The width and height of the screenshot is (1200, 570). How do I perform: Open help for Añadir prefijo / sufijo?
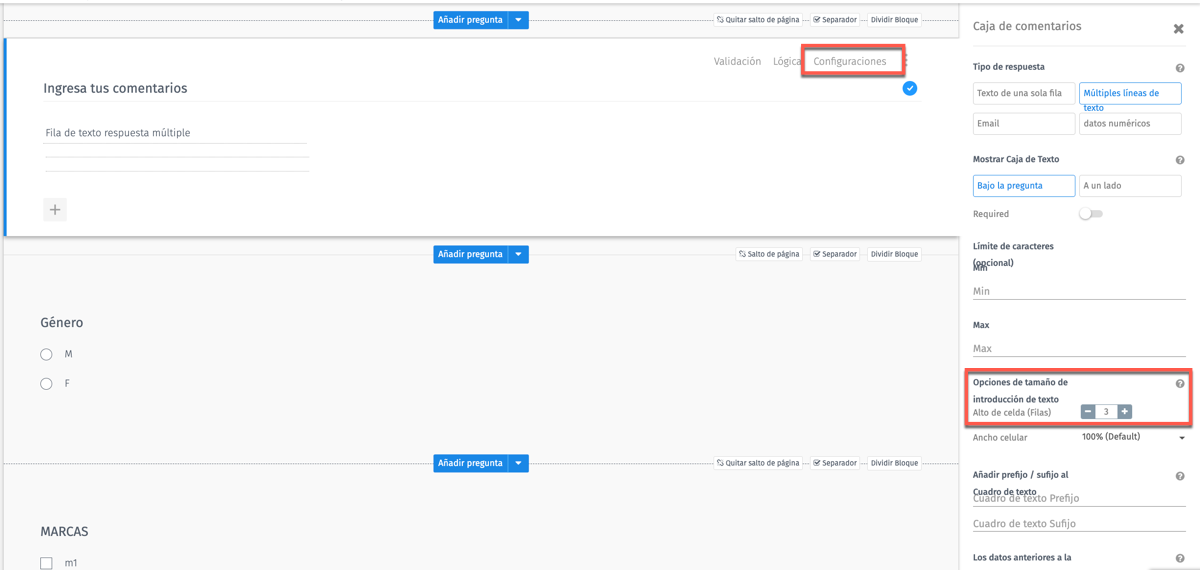(x=1180, y=477)
